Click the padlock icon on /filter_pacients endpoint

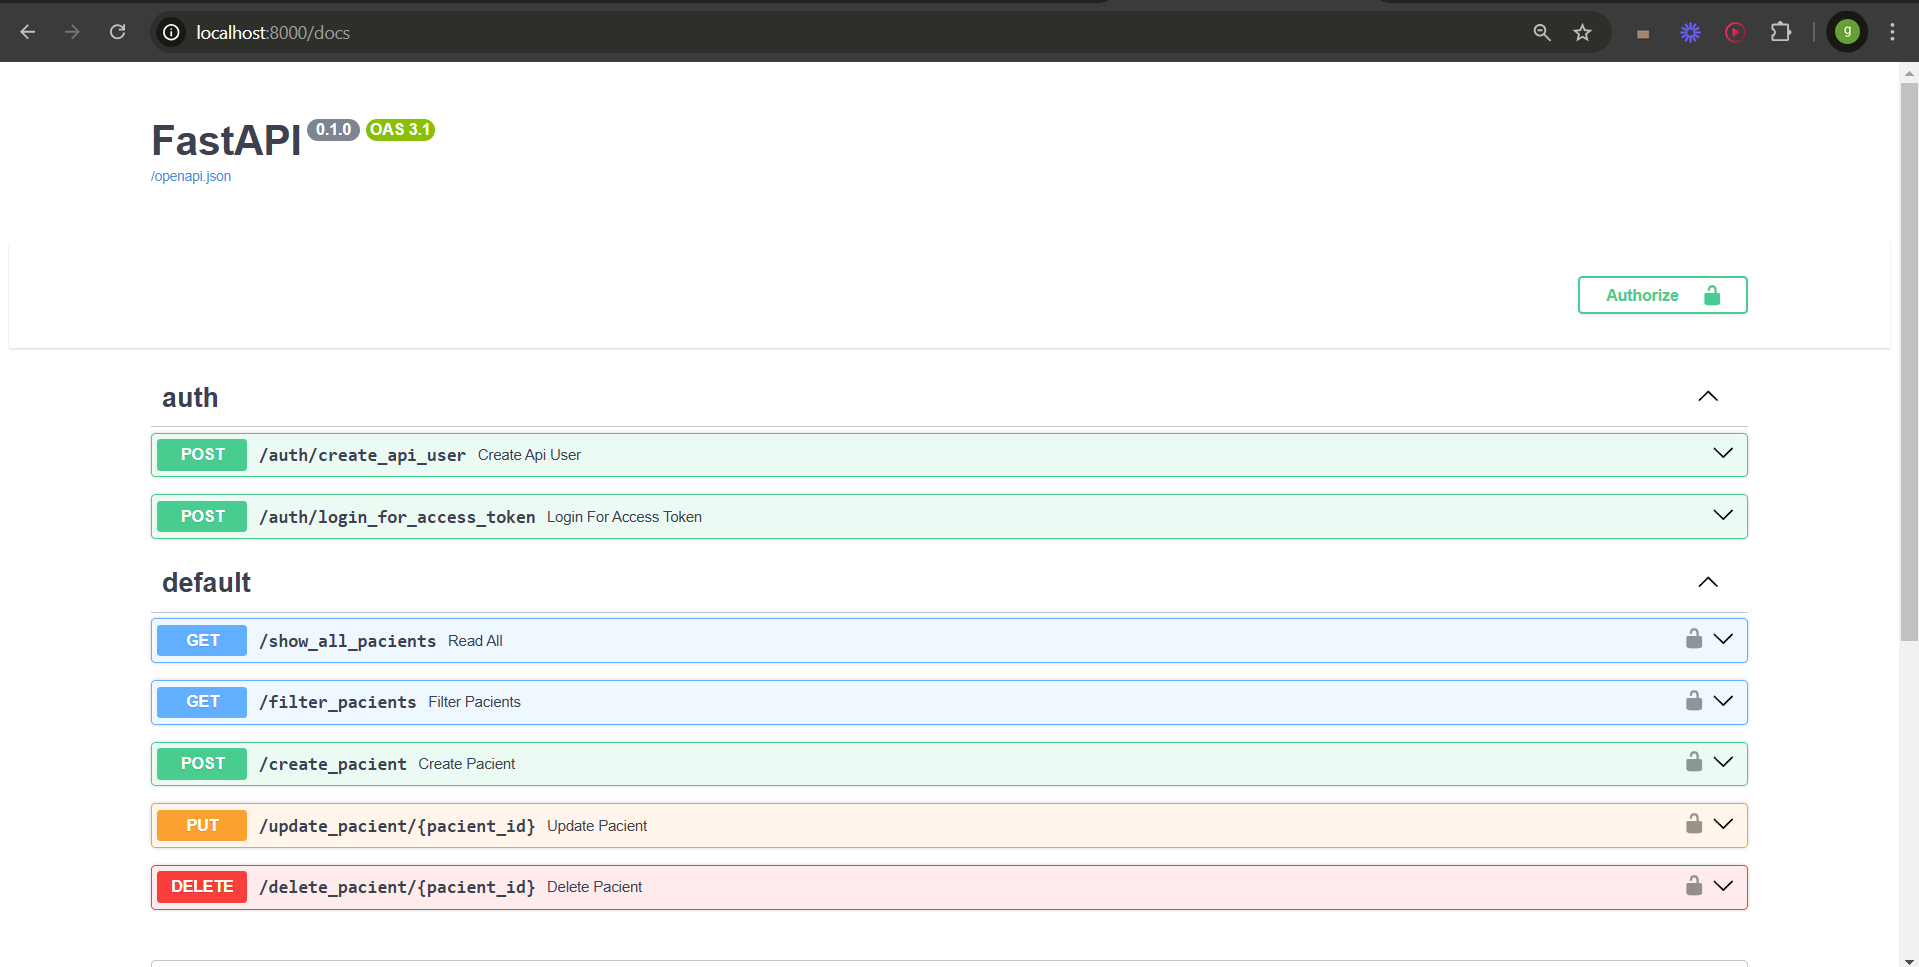click(x=1693, y=701)
